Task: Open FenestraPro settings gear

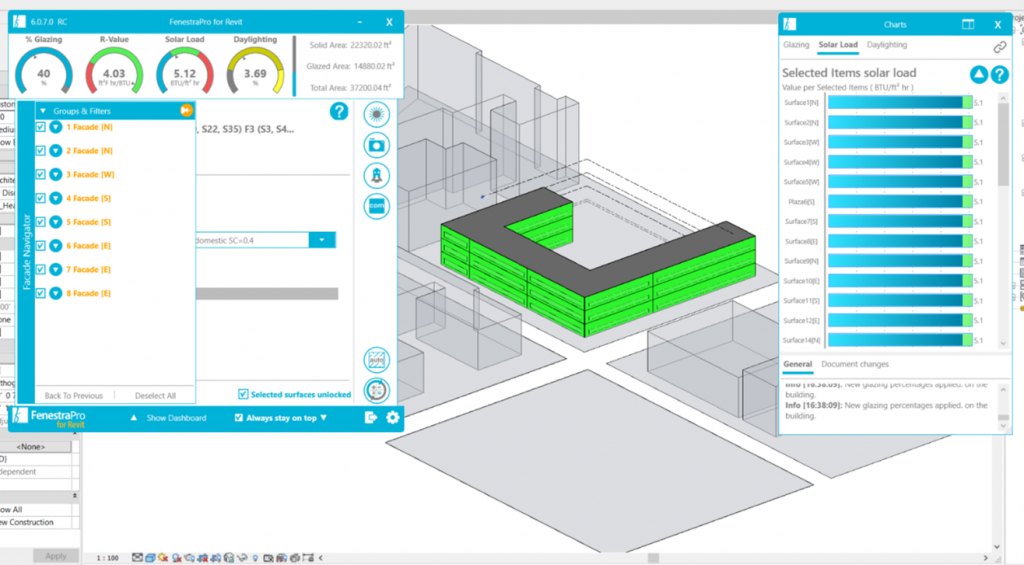Action: [392, 417]
